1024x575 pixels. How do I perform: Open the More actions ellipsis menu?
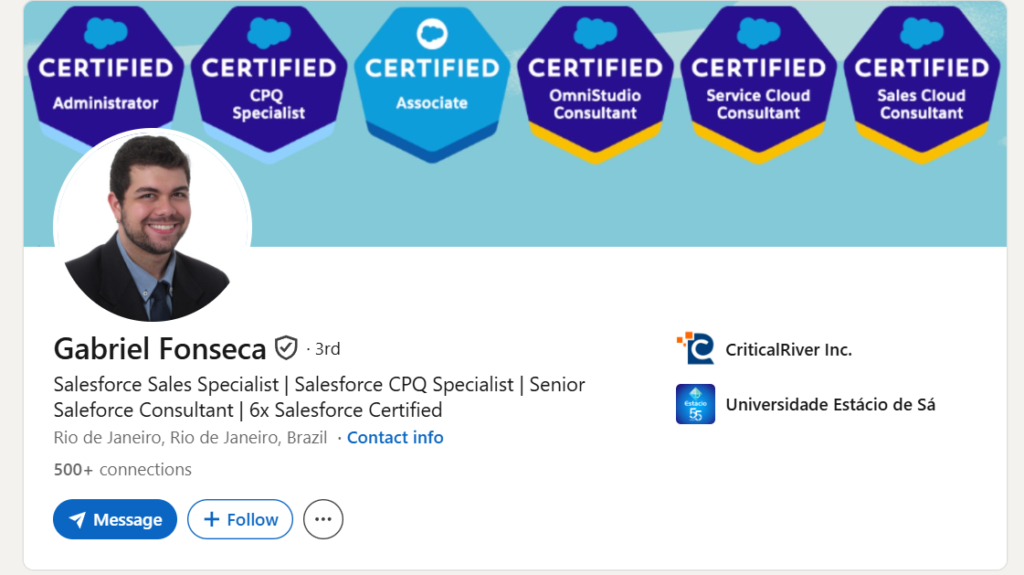pyautogui.click(x=323, y=520)
